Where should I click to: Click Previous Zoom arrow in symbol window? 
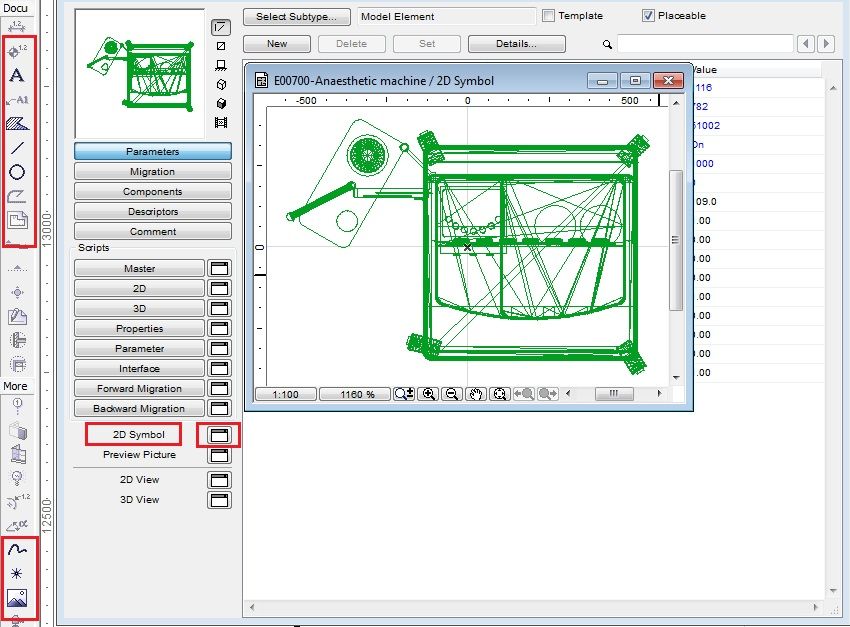tap(522, 393)
